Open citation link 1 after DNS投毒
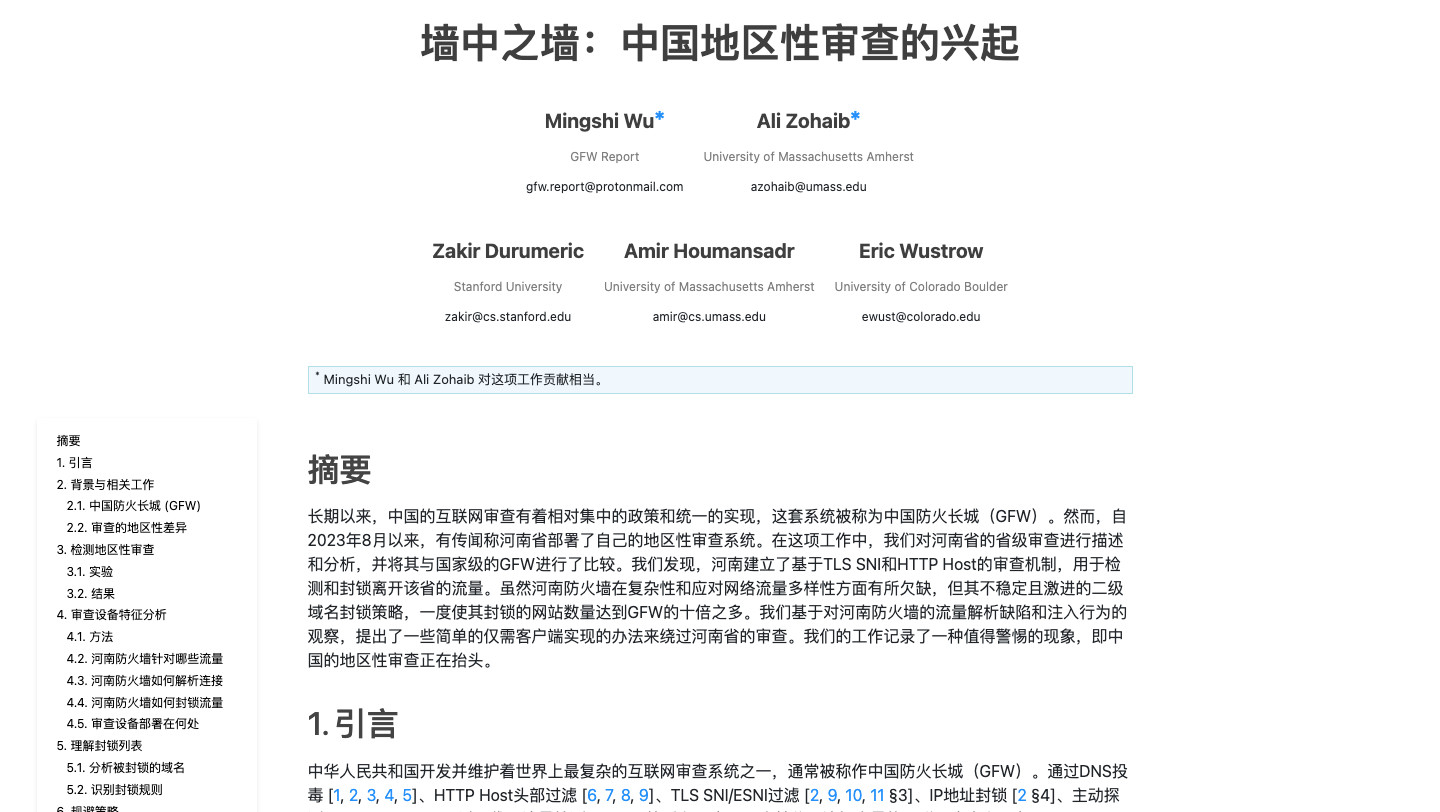 337,796
